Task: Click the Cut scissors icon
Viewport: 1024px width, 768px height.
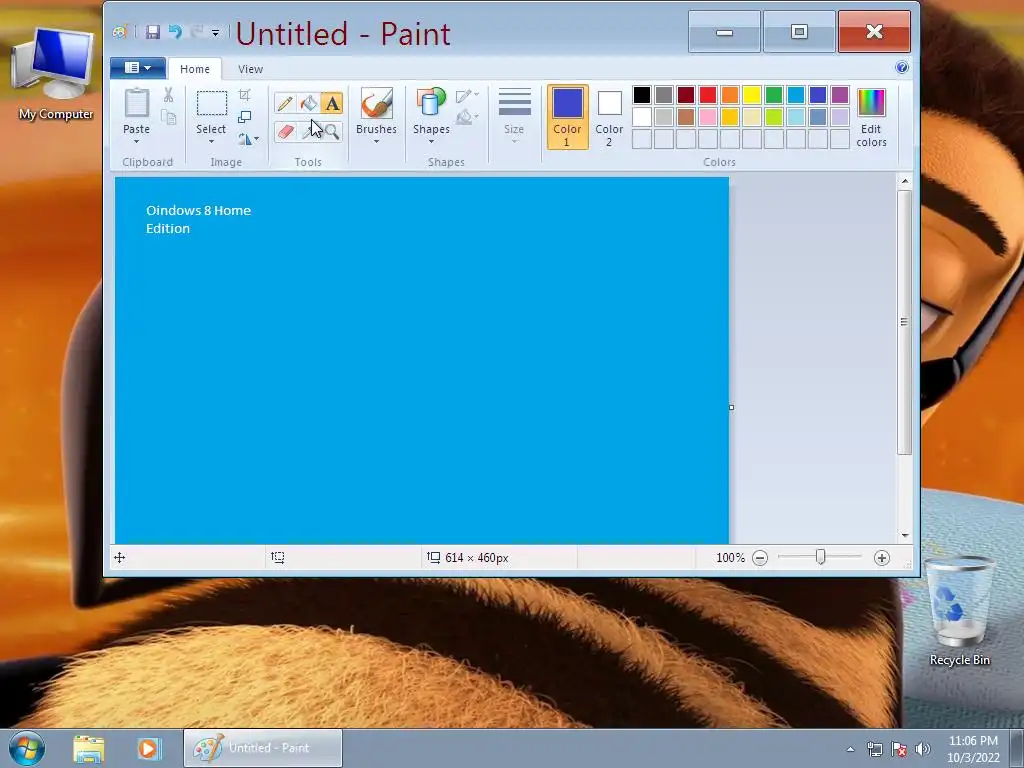Action: (x=168, y=95)
